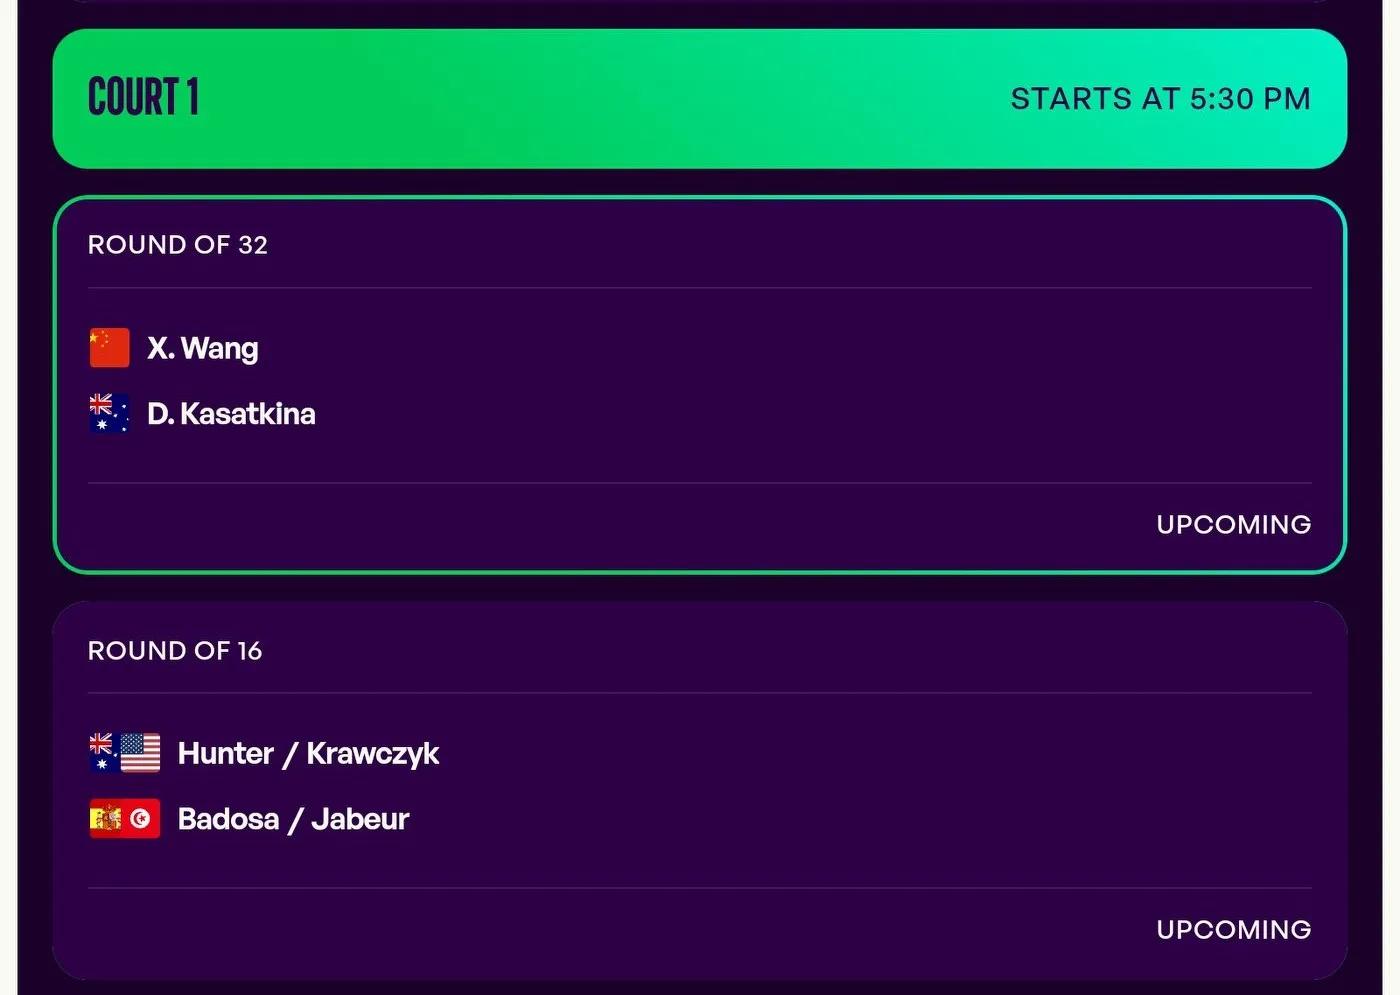Click the Round of 16 heading
Viewport: 1400px width, 995px height.
[175, 651]
